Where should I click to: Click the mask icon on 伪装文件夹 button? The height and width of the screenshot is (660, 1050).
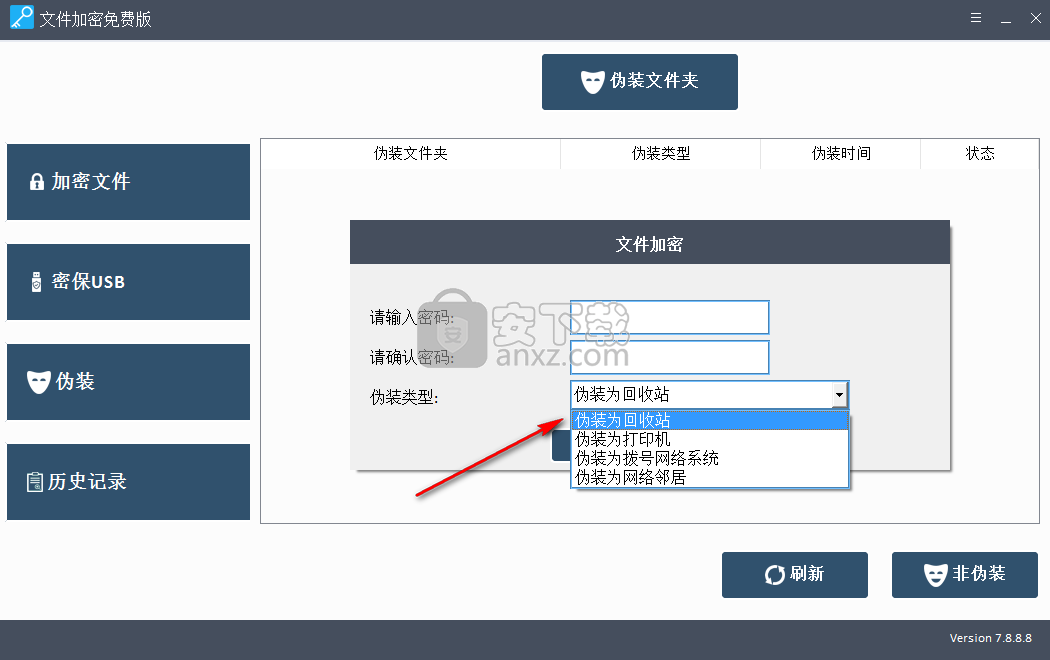594,81
